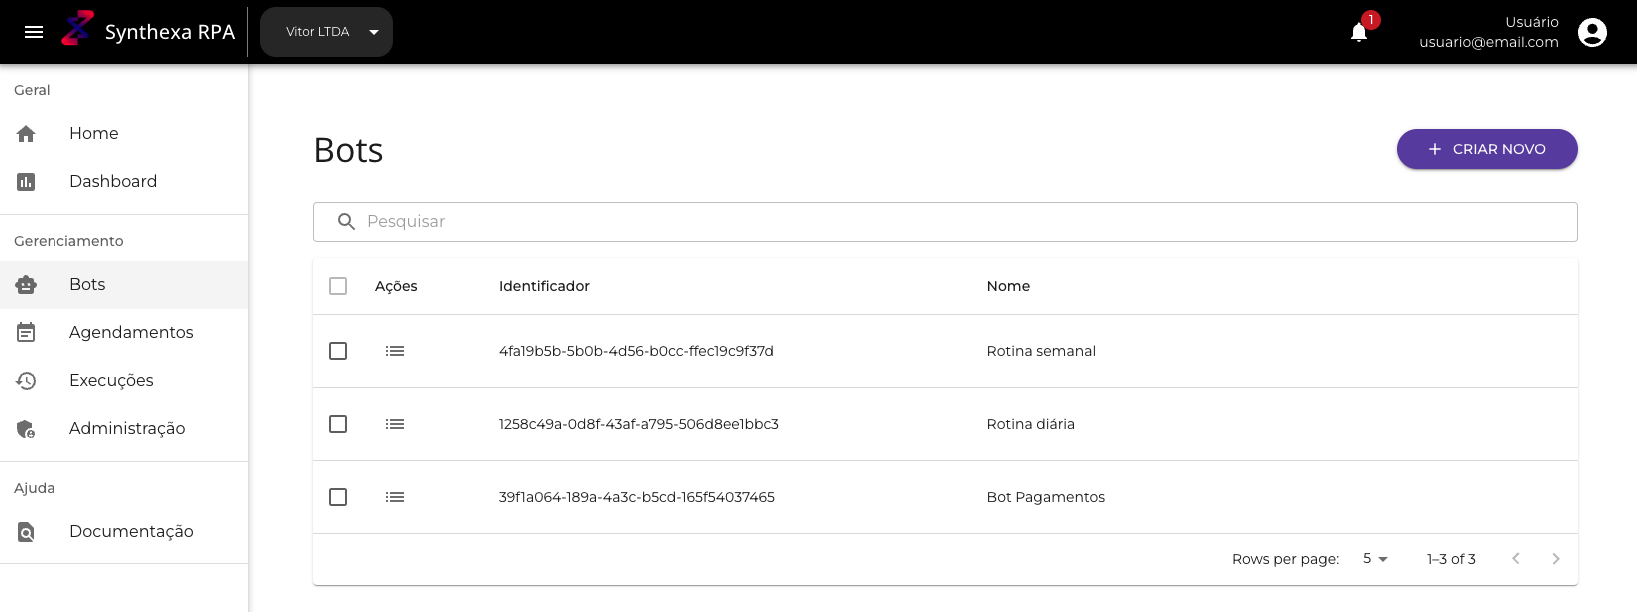Go to next table page
Screen dimensions: 1637x612
pyautogui.click(x=1556, y=559)
